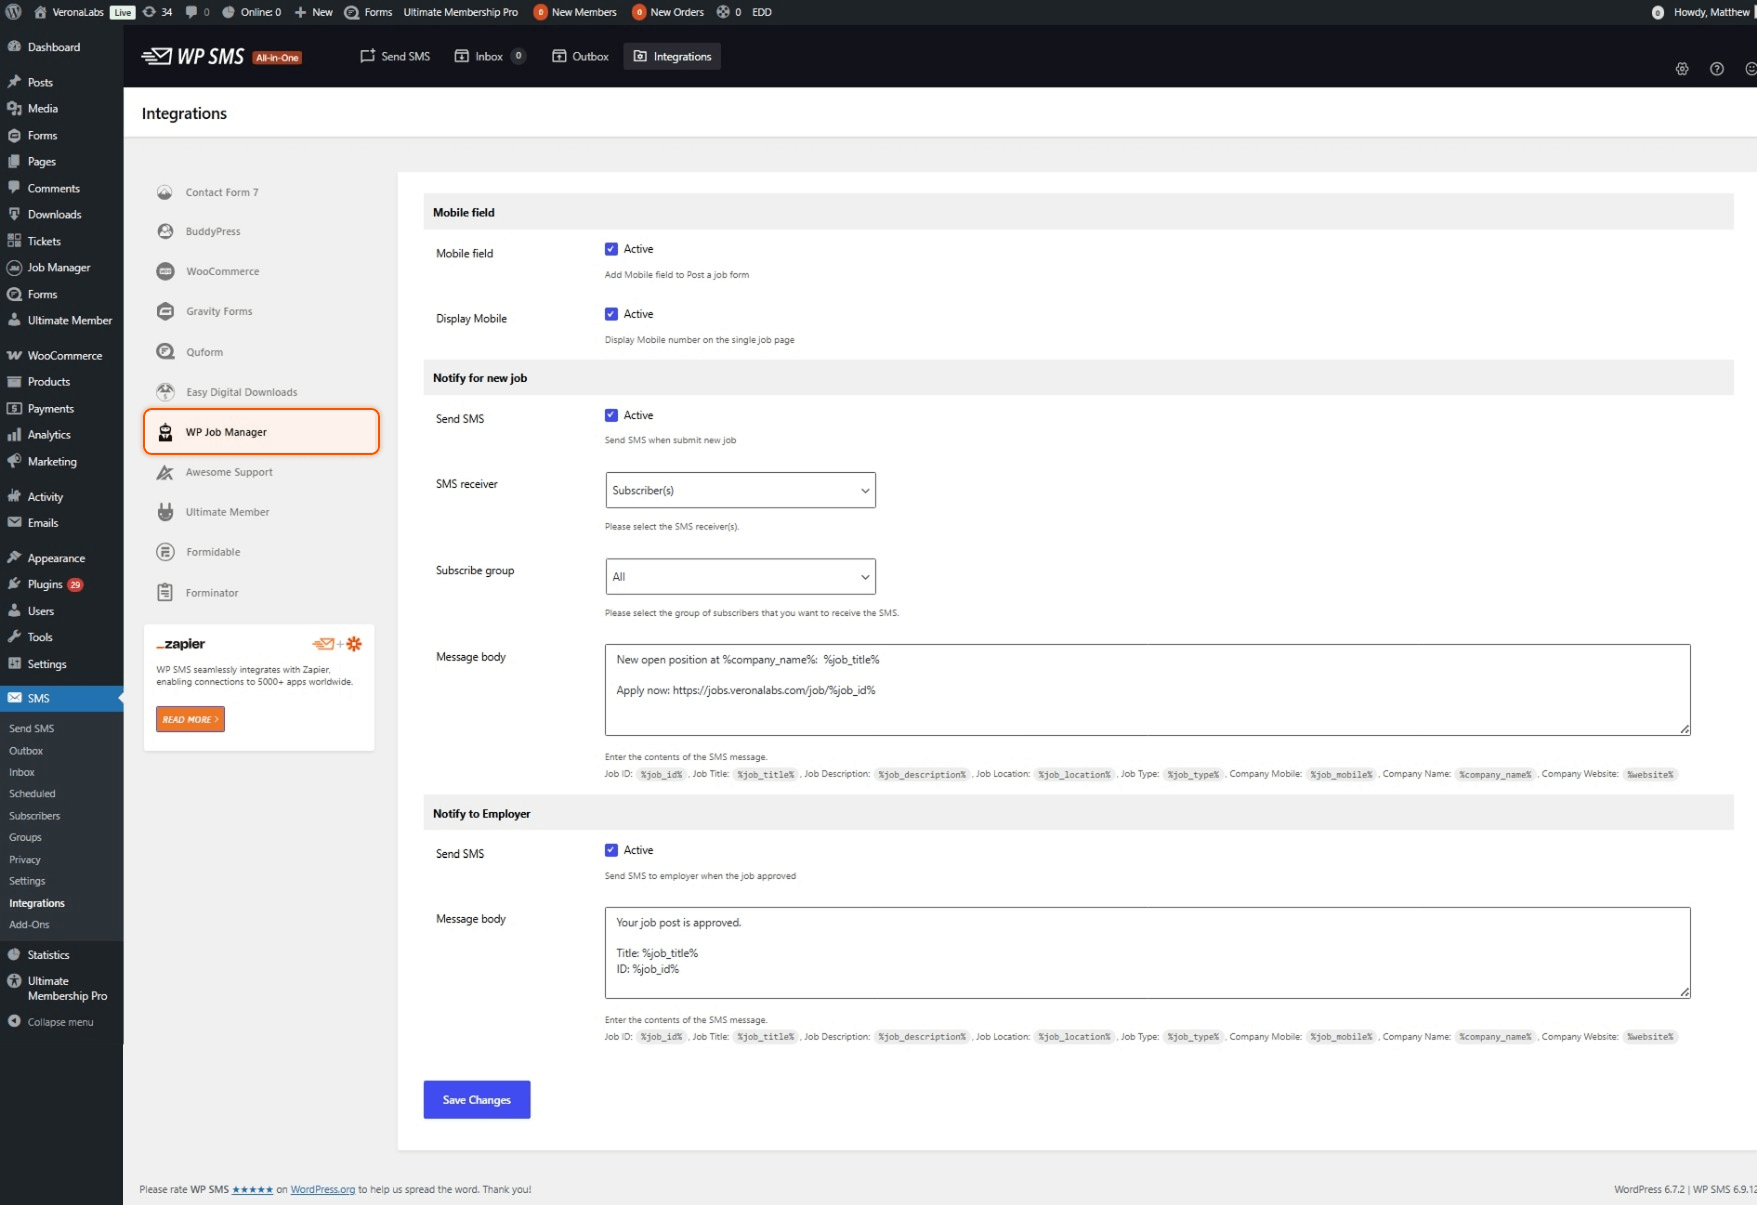This screenshot has height=1205, width=1757.
Task: Click the Save Changes button
Action: click(477, 1100)
